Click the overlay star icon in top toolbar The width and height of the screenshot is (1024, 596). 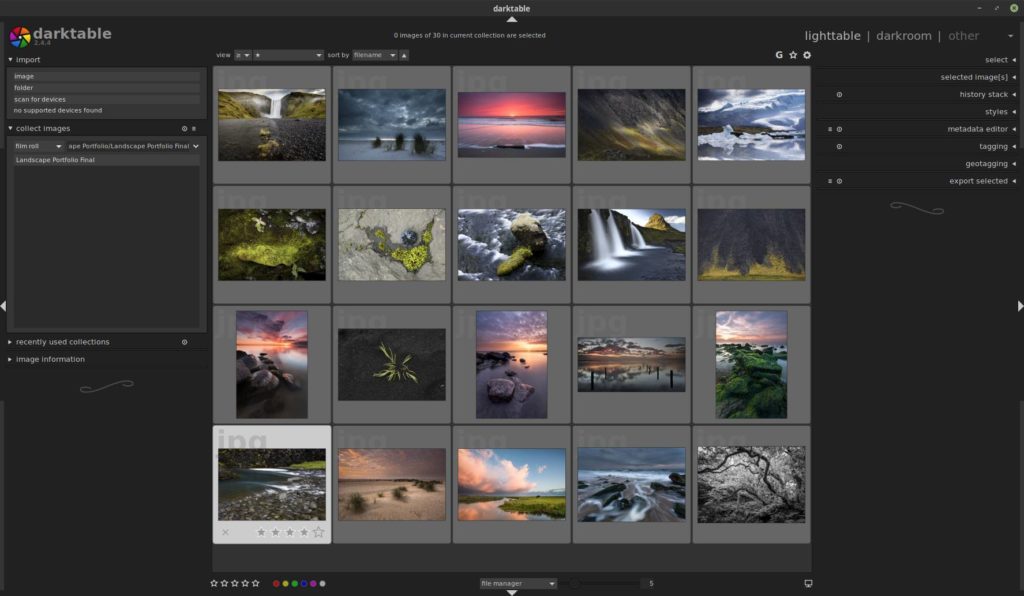(x=793, y=55)
